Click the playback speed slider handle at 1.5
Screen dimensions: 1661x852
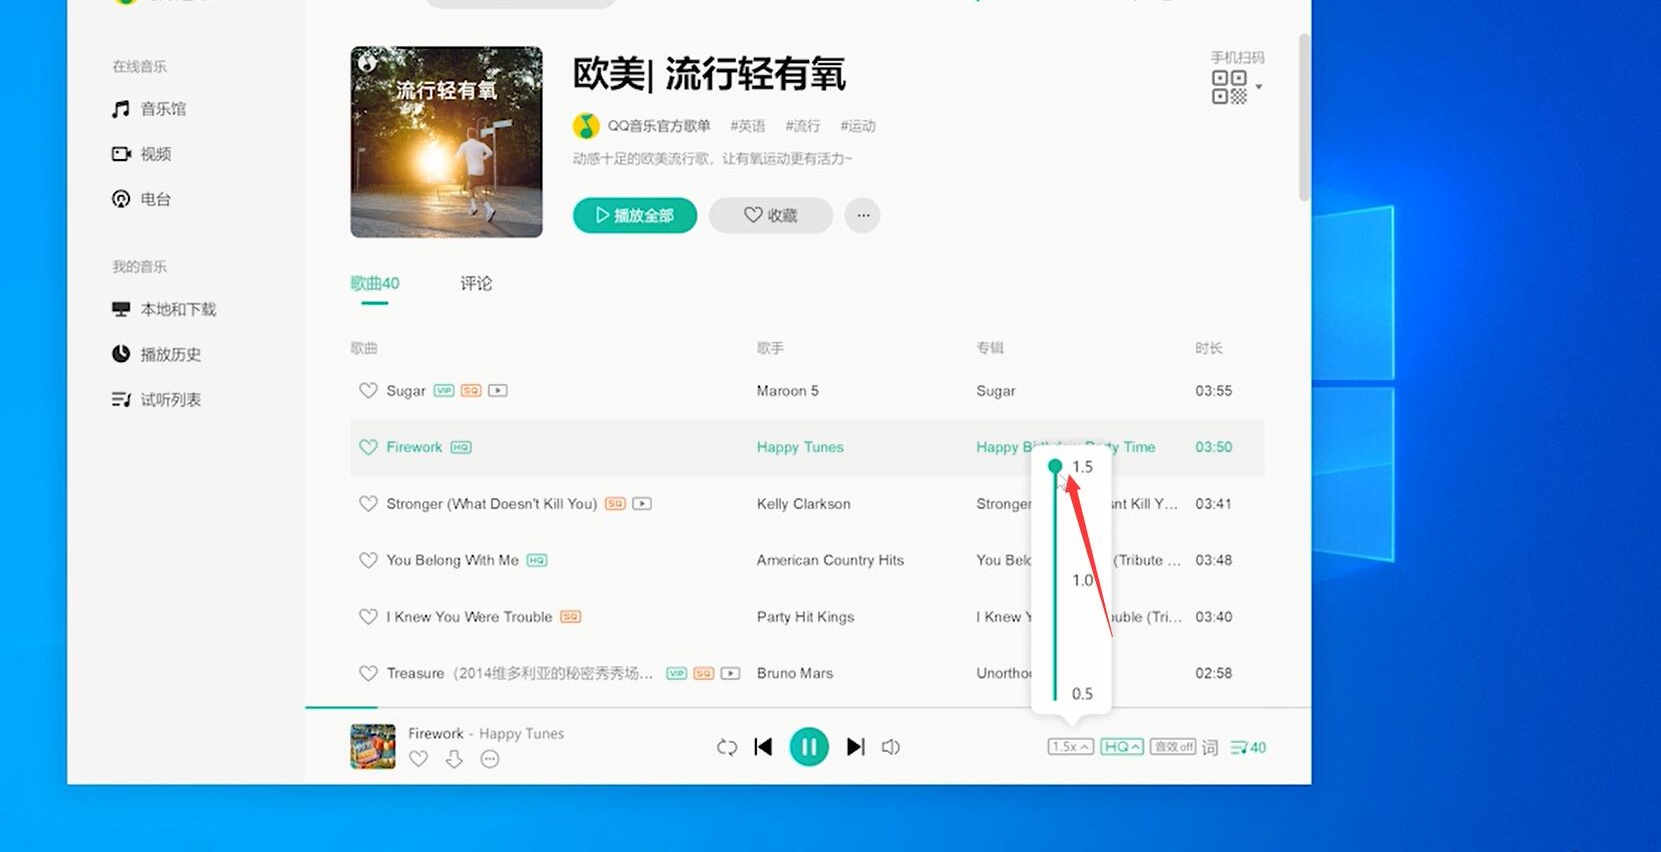click(1055, 466)
